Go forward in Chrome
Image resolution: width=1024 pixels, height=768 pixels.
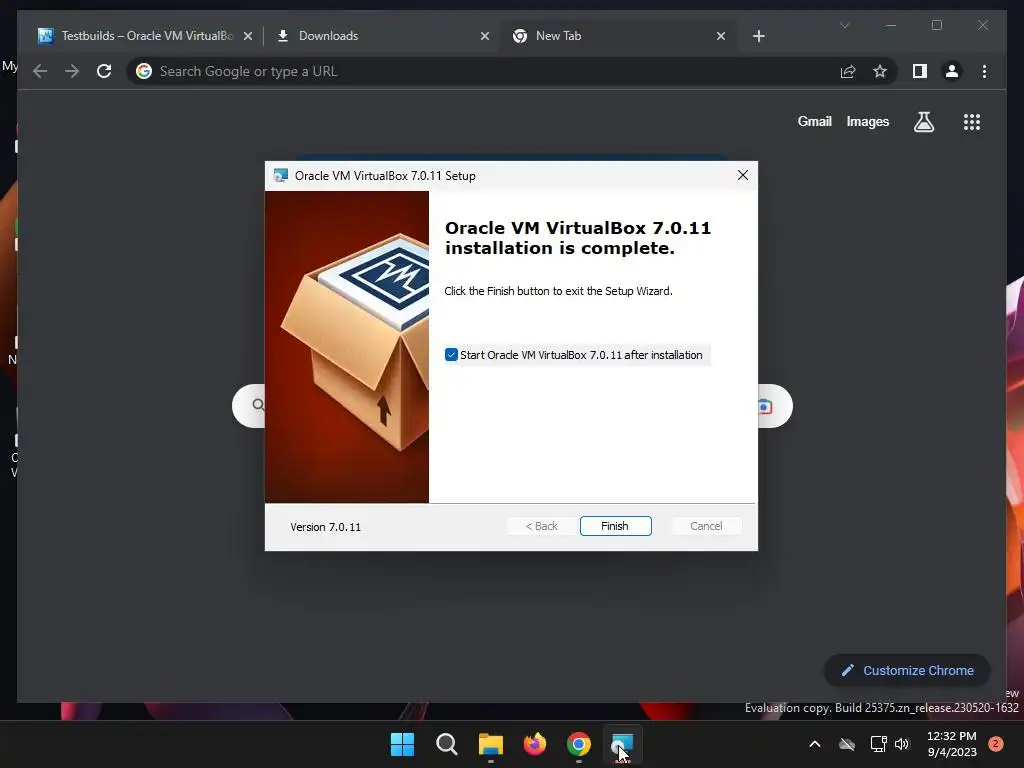click(x=72, y=71)
